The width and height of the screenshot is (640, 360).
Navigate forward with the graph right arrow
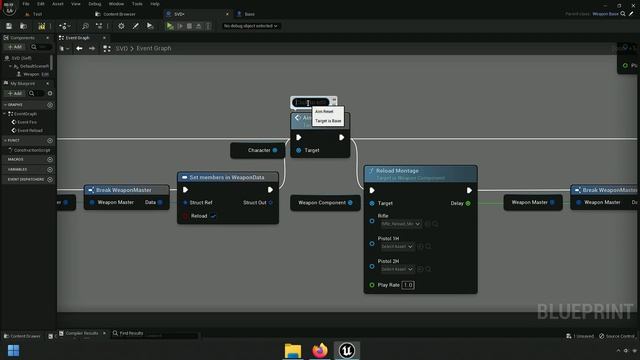pyautogui.click(x=92, y=49)
